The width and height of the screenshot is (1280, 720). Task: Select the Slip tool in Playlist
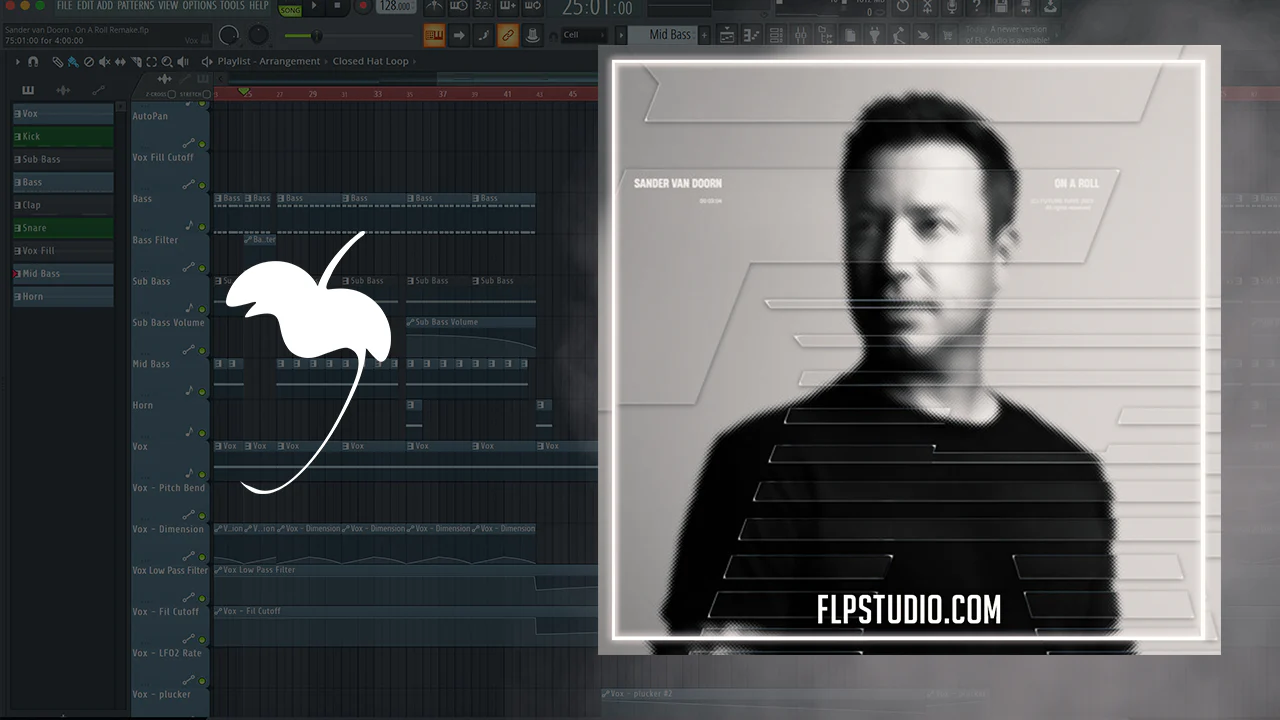(121, 62)
